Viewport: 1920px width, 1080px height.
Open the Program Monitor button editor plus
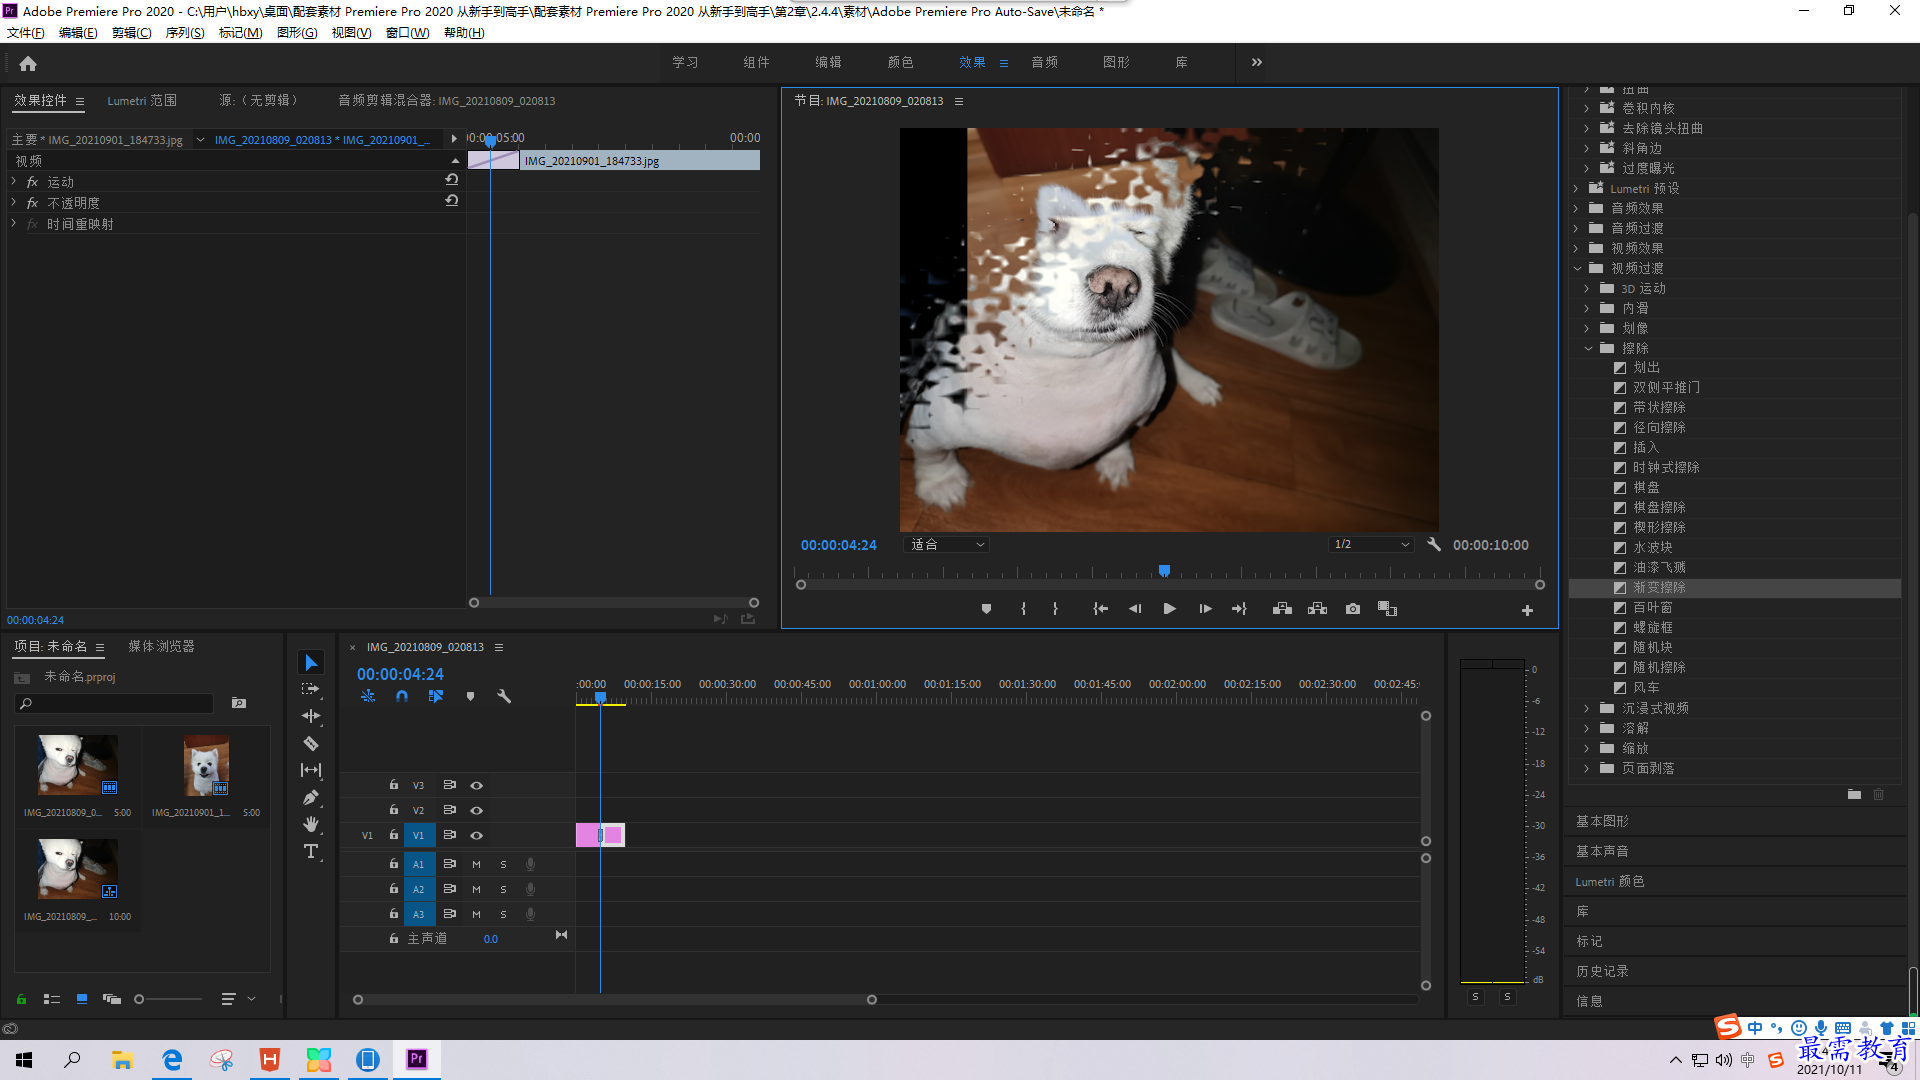pos(1527,610)
